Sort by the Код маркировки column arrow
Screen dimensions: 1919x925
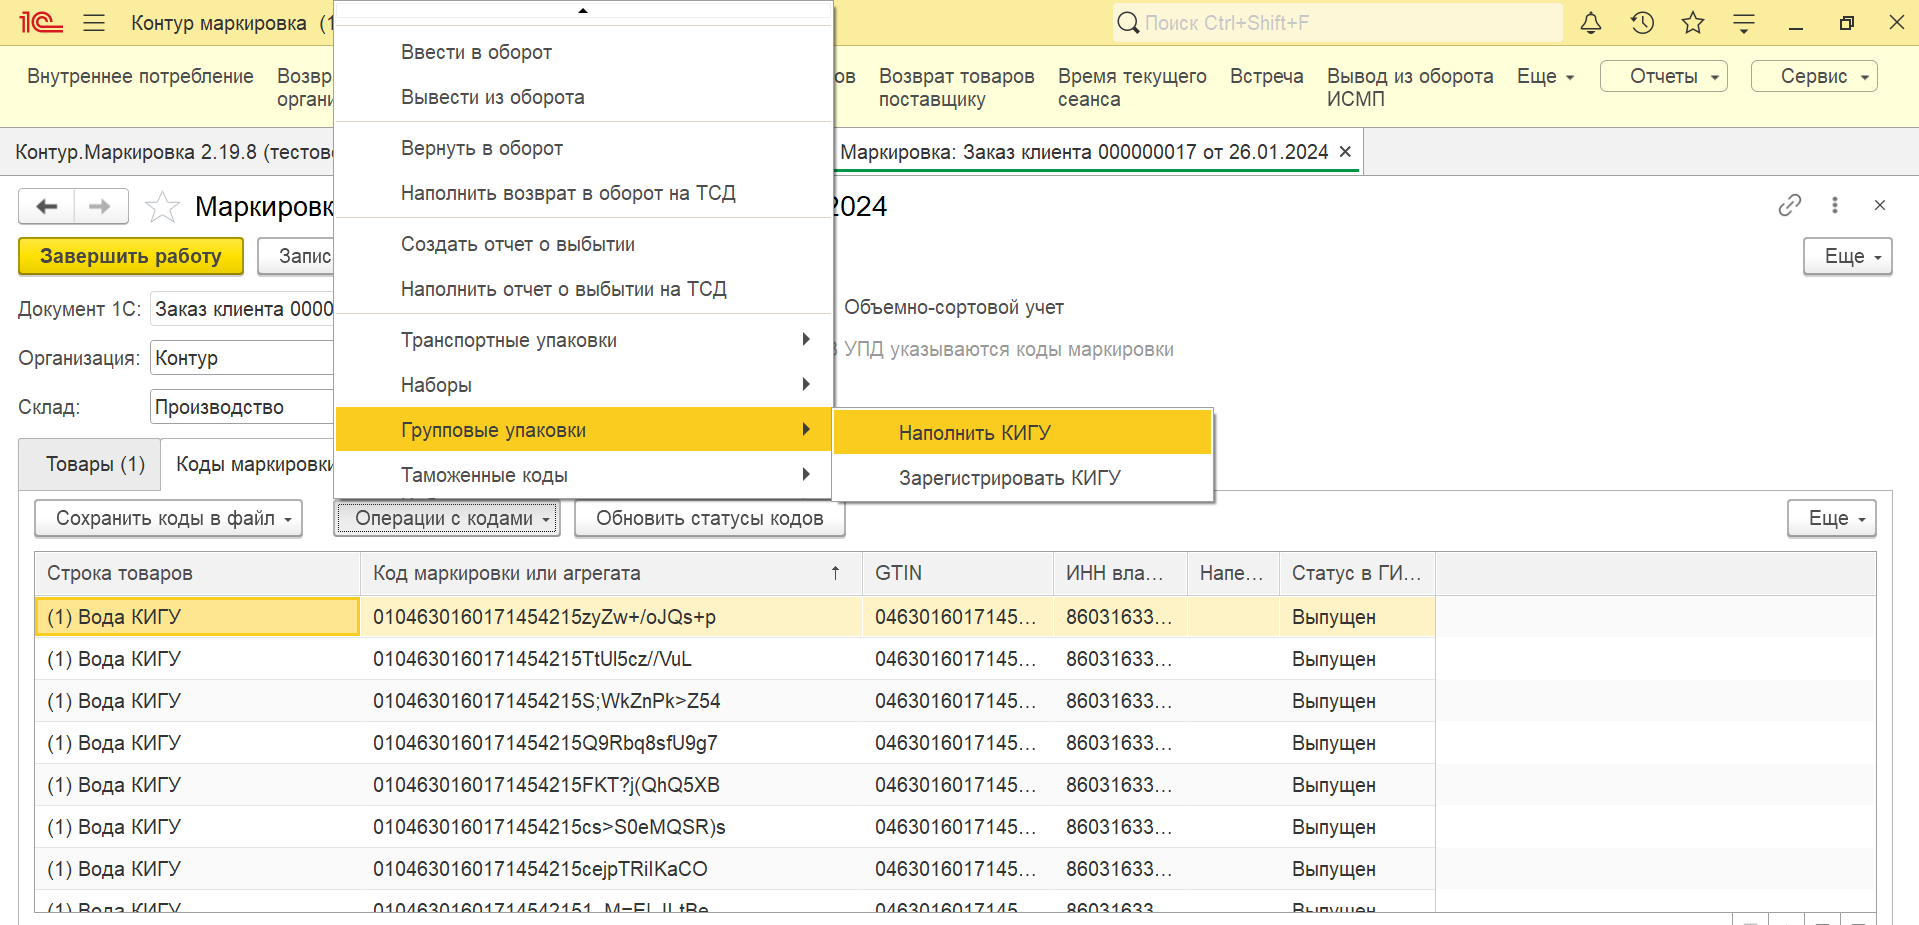coord(835,573)
